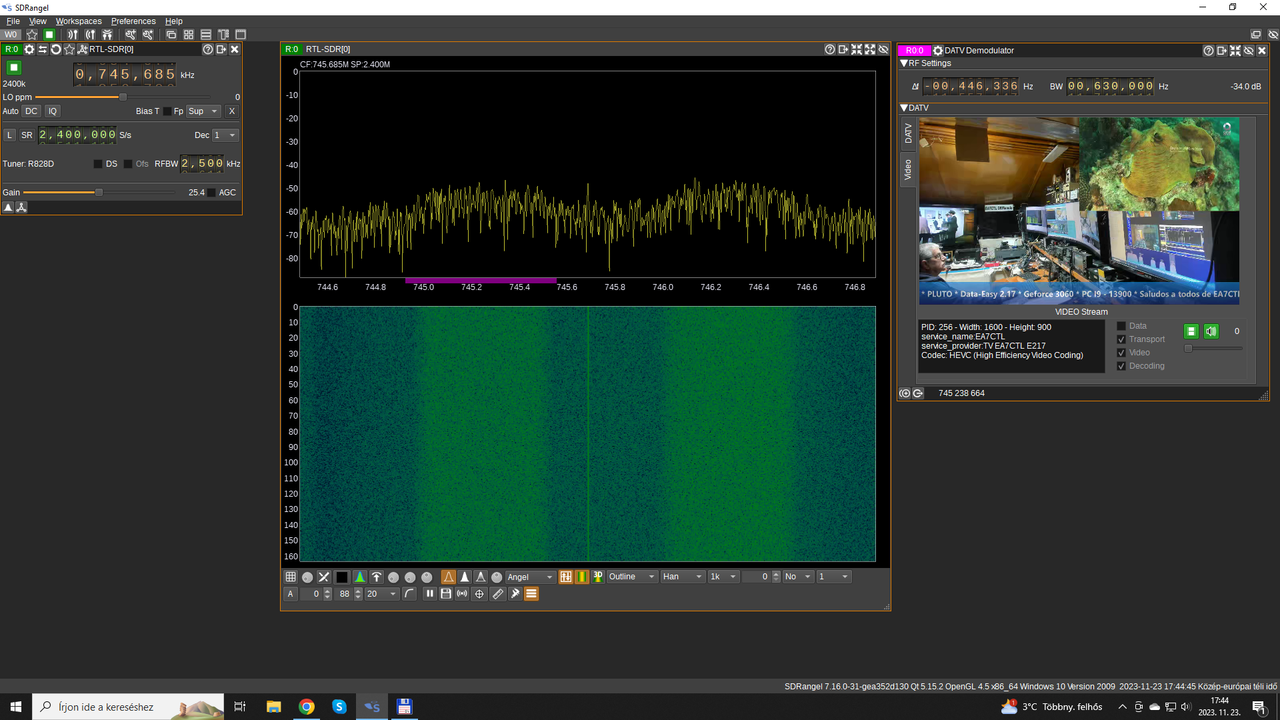Save spectrum data with floppy disk icon
The image size is (1280, 720).
(446, 594)
